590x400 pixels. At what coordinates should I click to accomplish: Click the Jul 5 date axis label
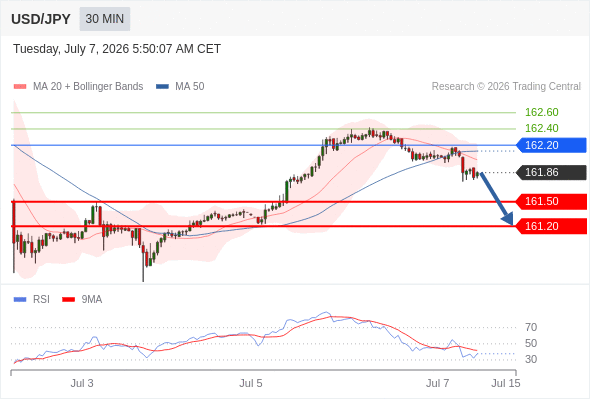point(251,383)
